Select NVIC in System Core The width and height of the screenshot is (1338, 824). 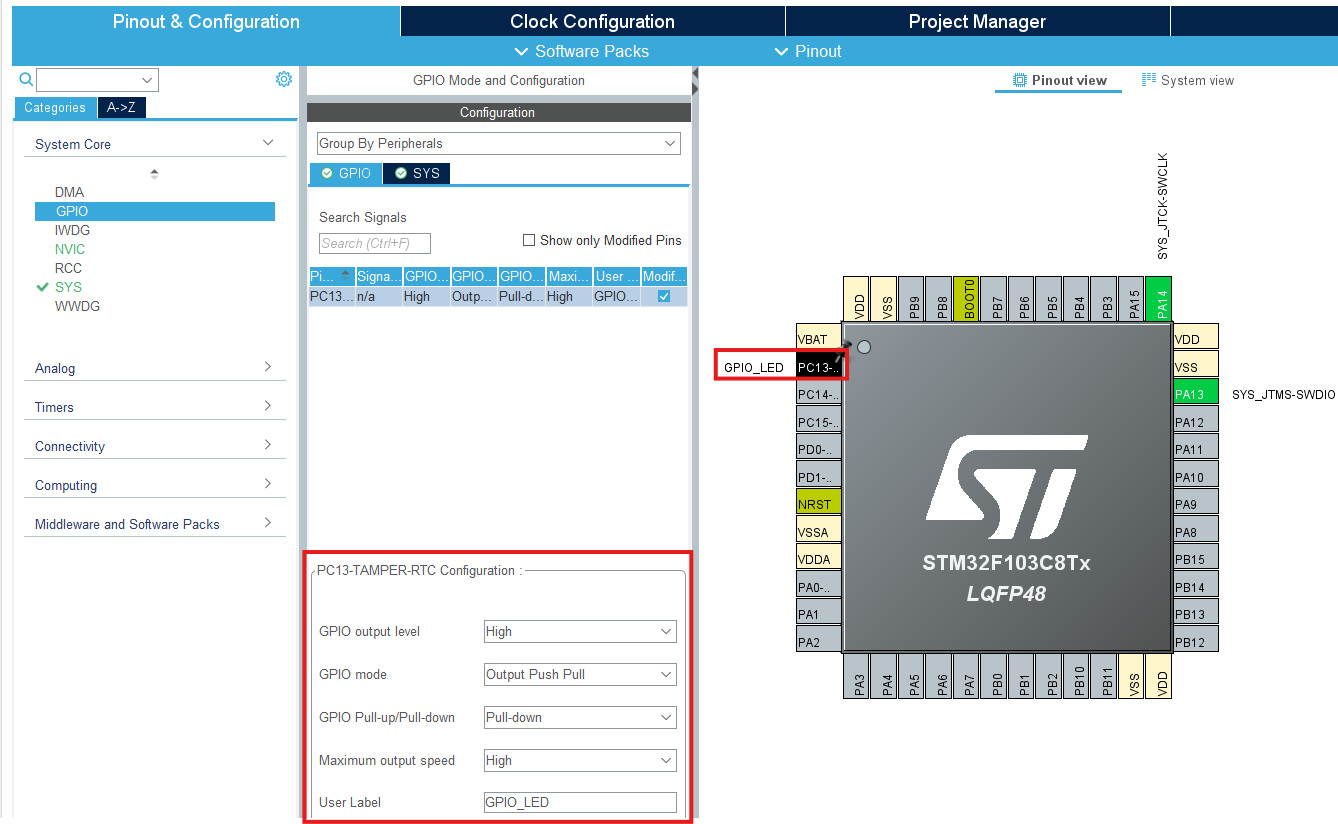(x=70, y=249)
